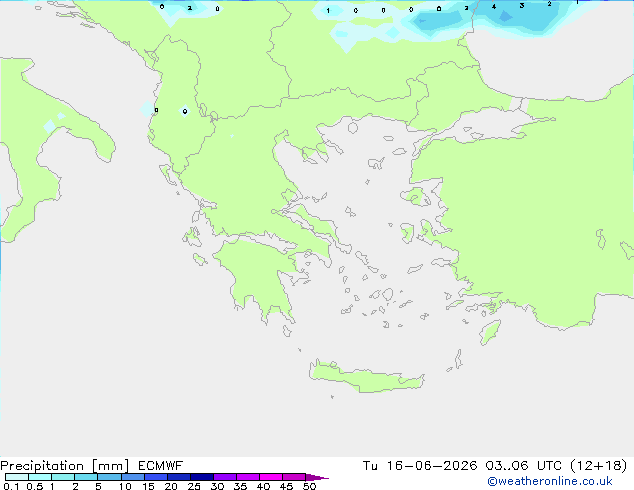Pick the magenta legend swatch above 40
This screenshot has height=490, width=634.
[271, 477]
